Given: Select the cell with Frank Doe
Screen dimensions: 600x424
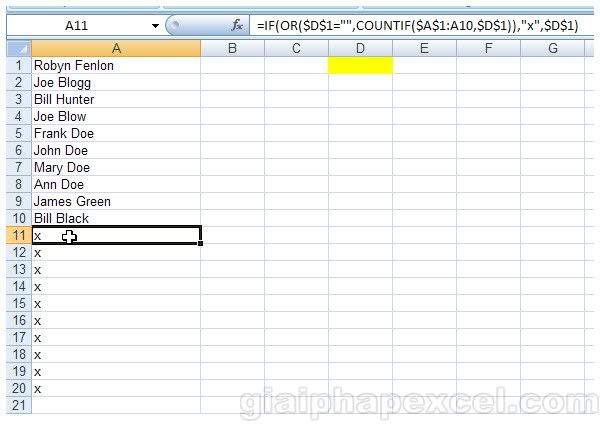Looking at the screenshot, I should 116,133.
